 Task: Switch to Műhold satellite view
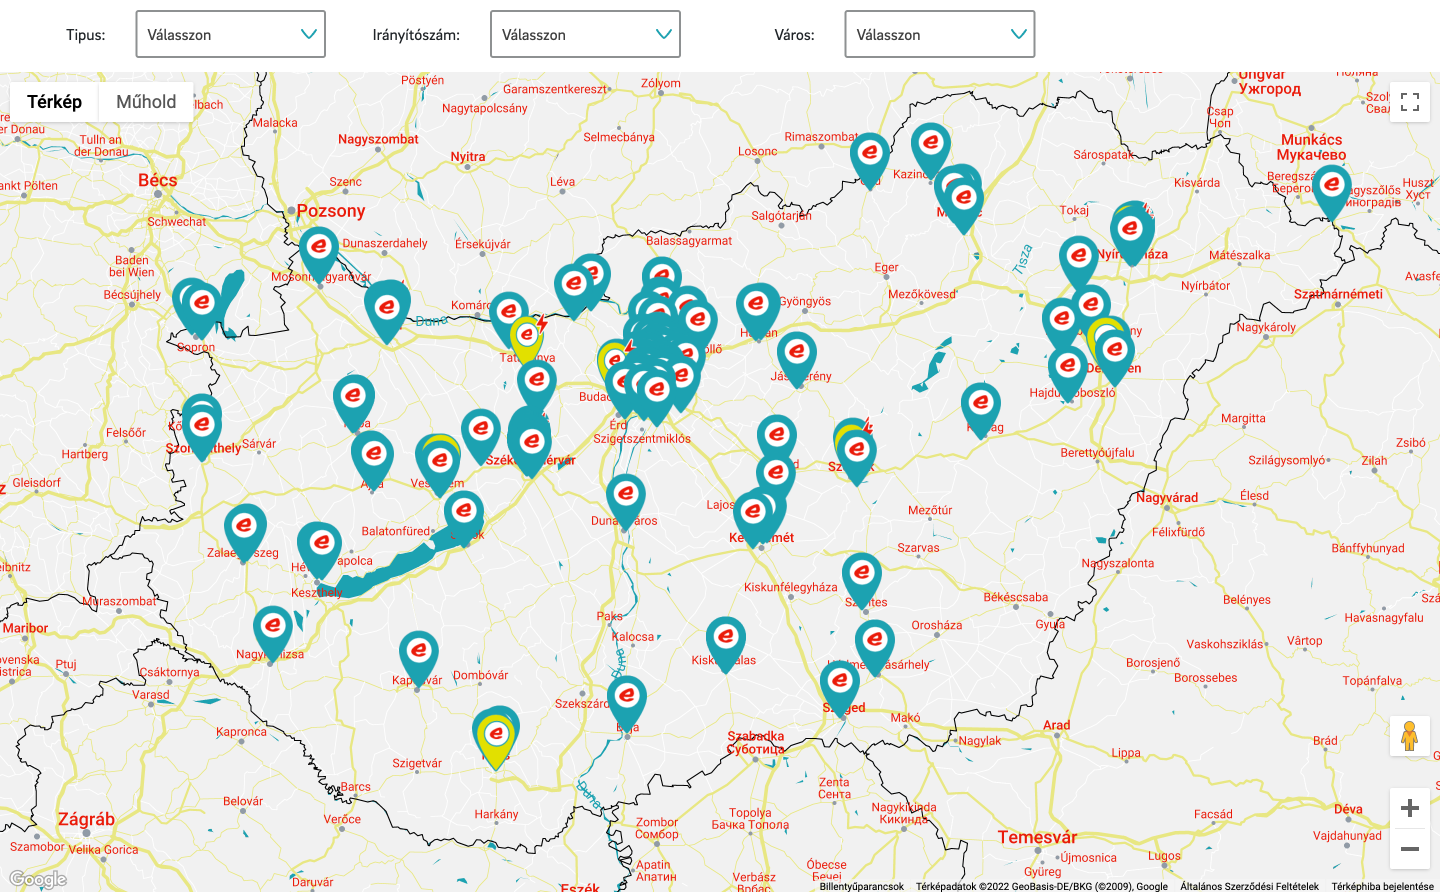(x=146, y=102)
